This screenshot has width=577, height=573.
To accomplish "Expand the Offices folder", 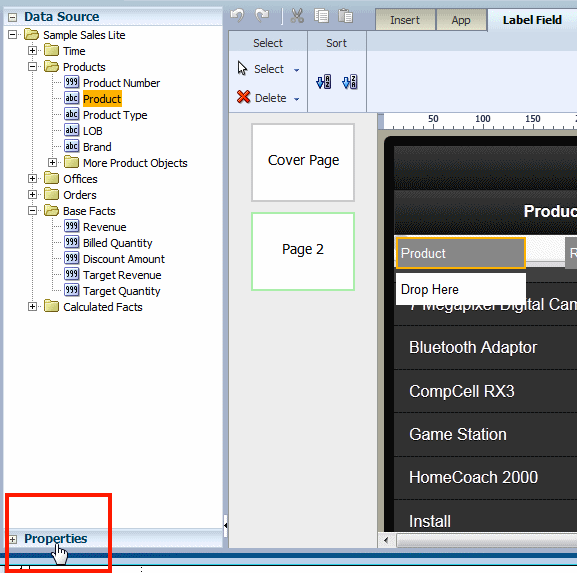I will point(32,178).
